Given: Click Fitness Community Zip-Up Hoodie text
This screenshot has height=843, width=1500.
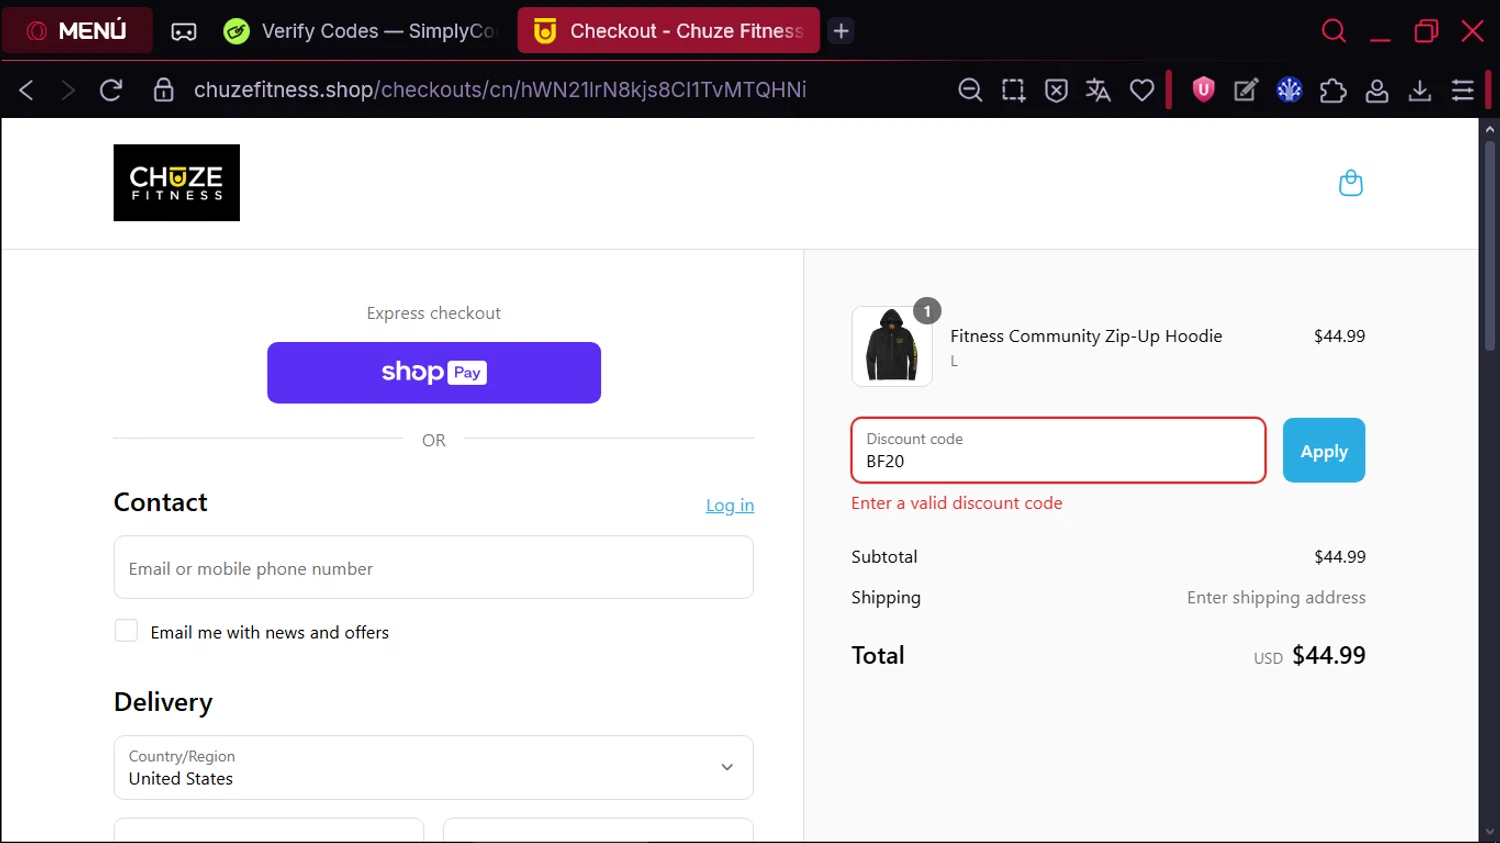Looking at the screenshot, I should coord(1086,336).
